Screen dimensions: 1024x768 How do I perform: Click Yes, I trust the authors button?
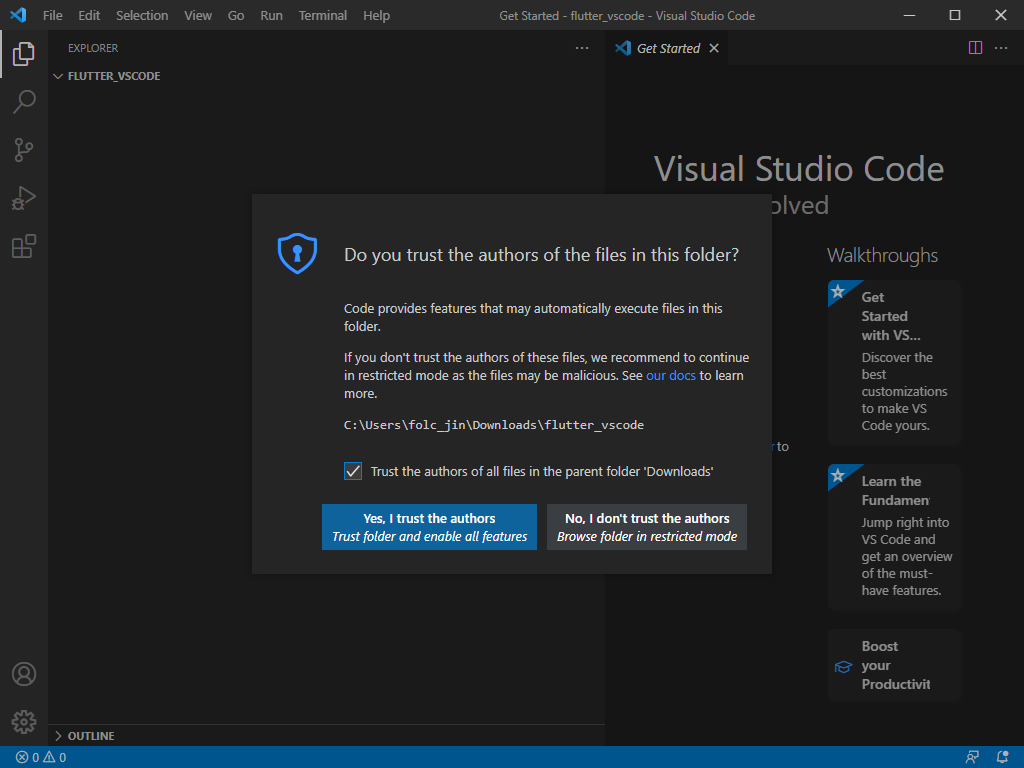click(x=429, y=527)
